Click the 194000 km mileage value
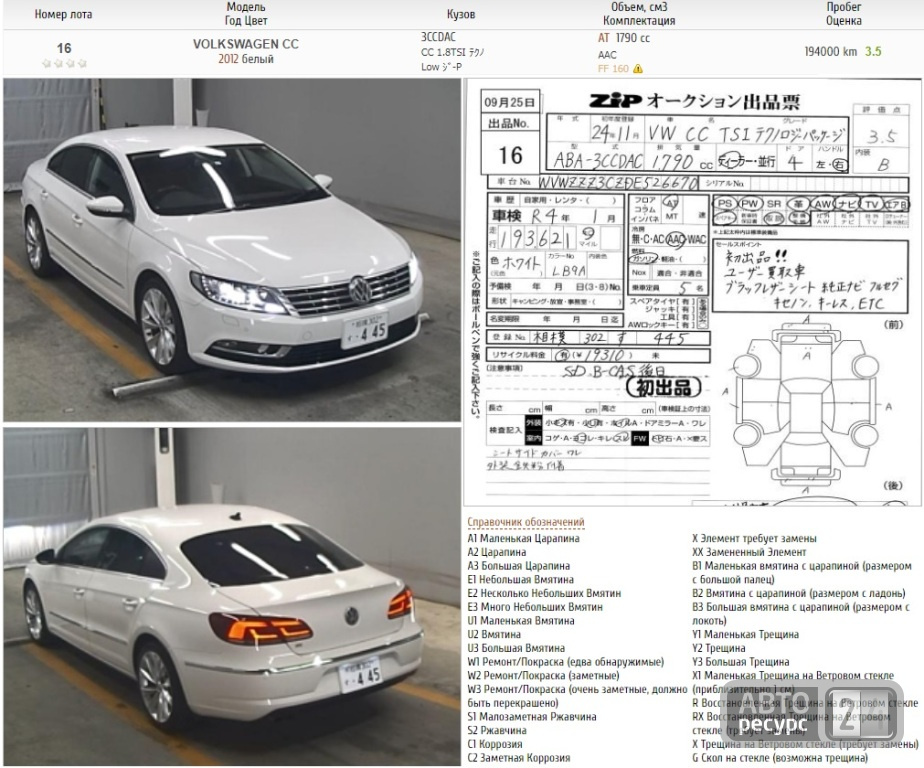The image size is (924, 768). tap(830, 52)
